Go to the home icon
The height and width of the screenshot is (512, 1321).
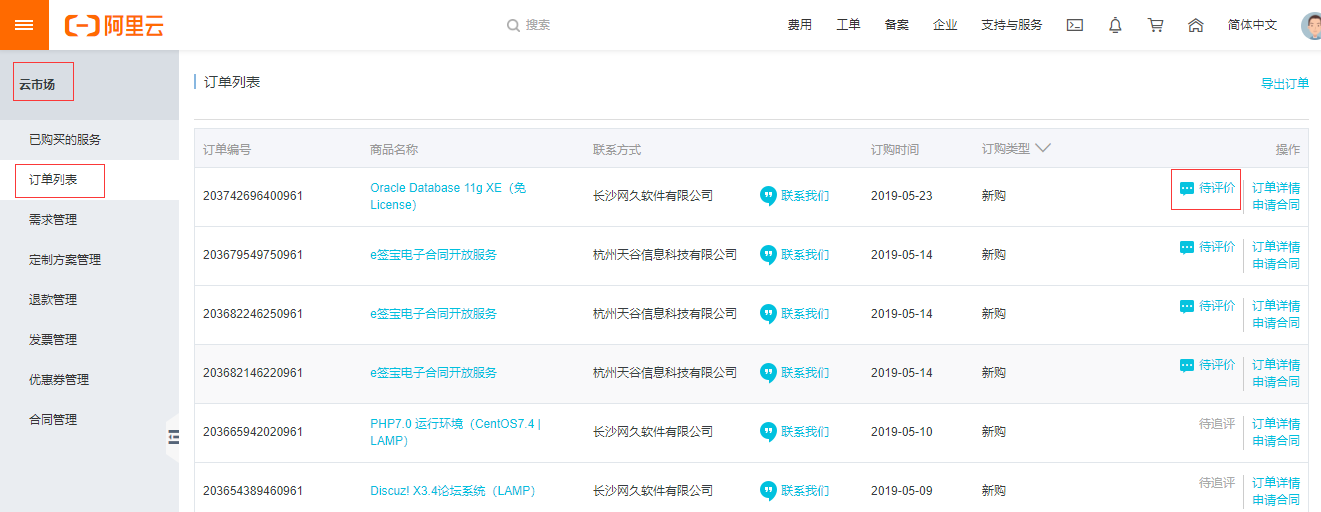pos(1195,25)
